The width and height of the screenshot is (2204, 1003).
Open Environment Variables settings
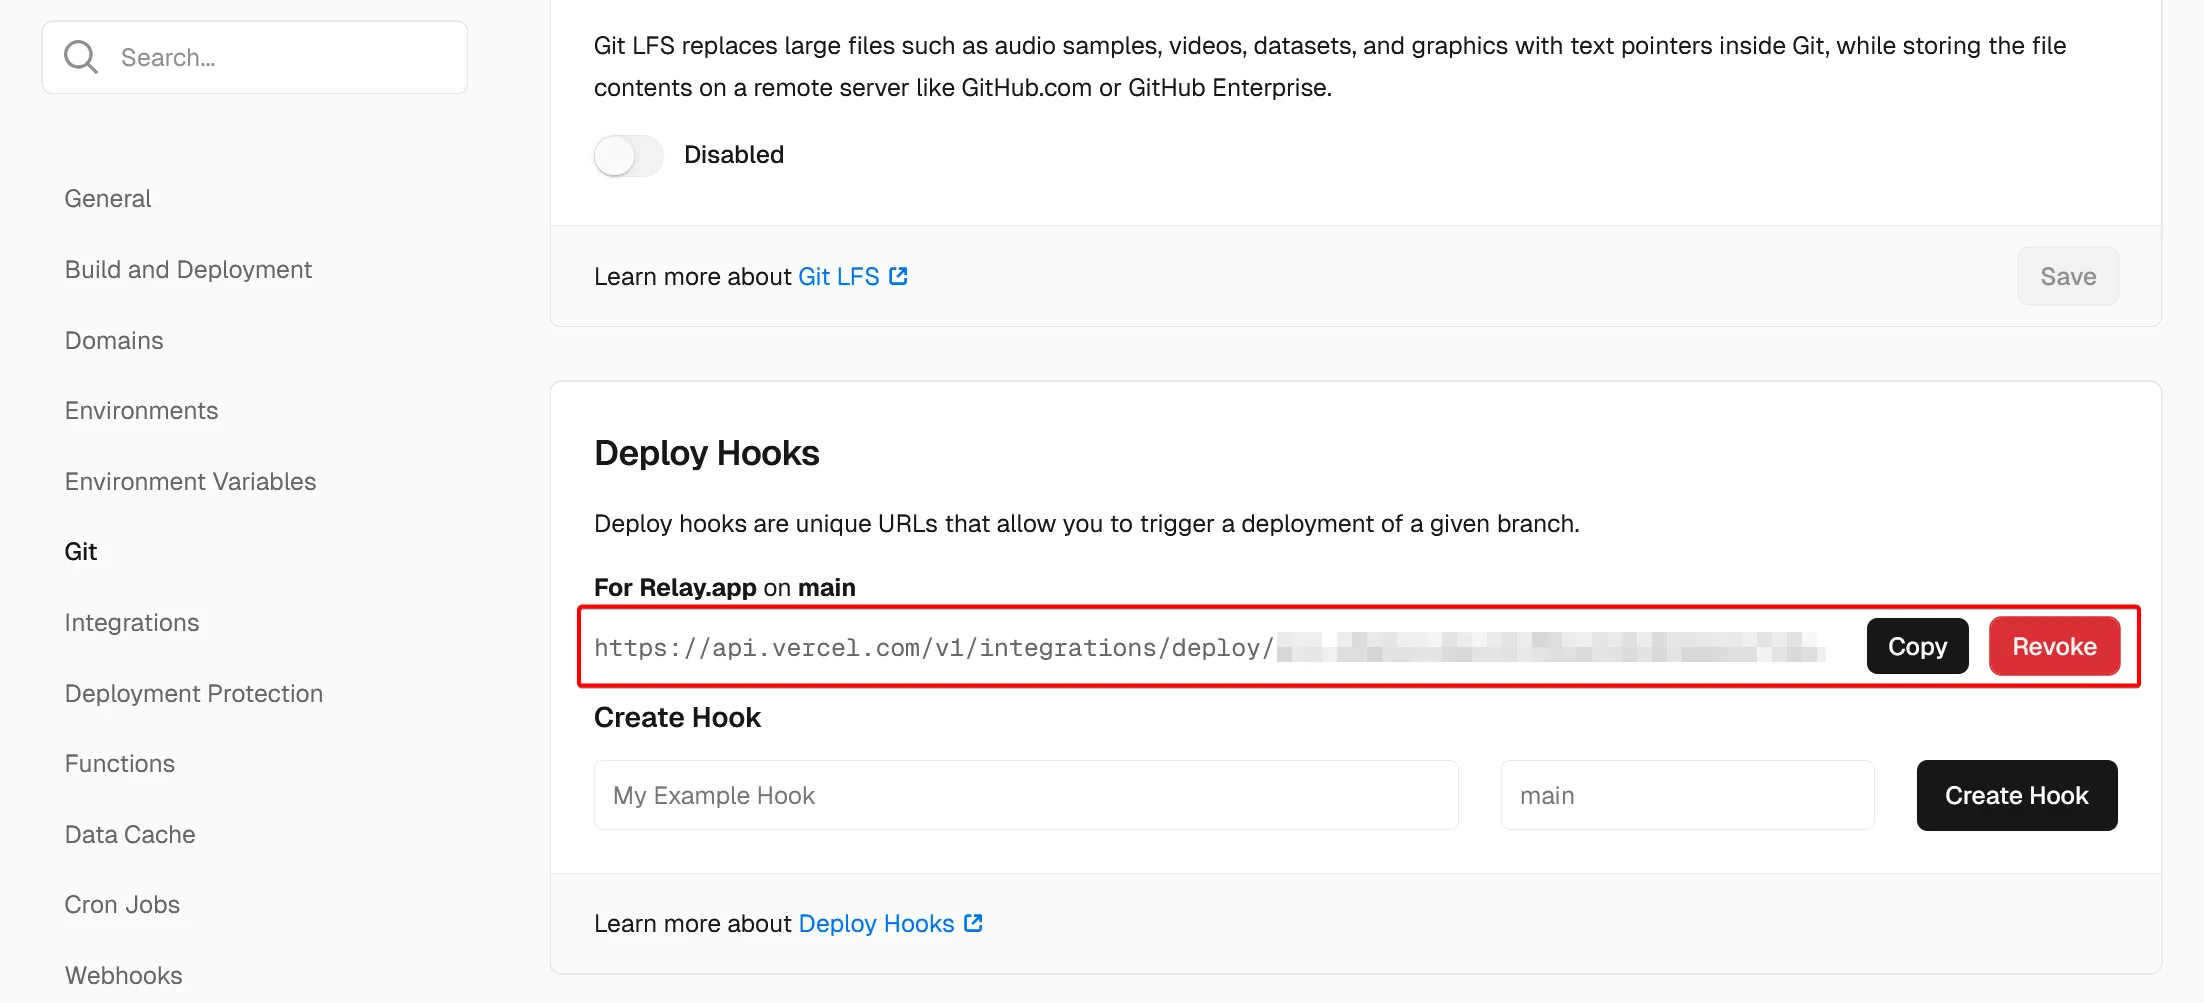[190, 482]
